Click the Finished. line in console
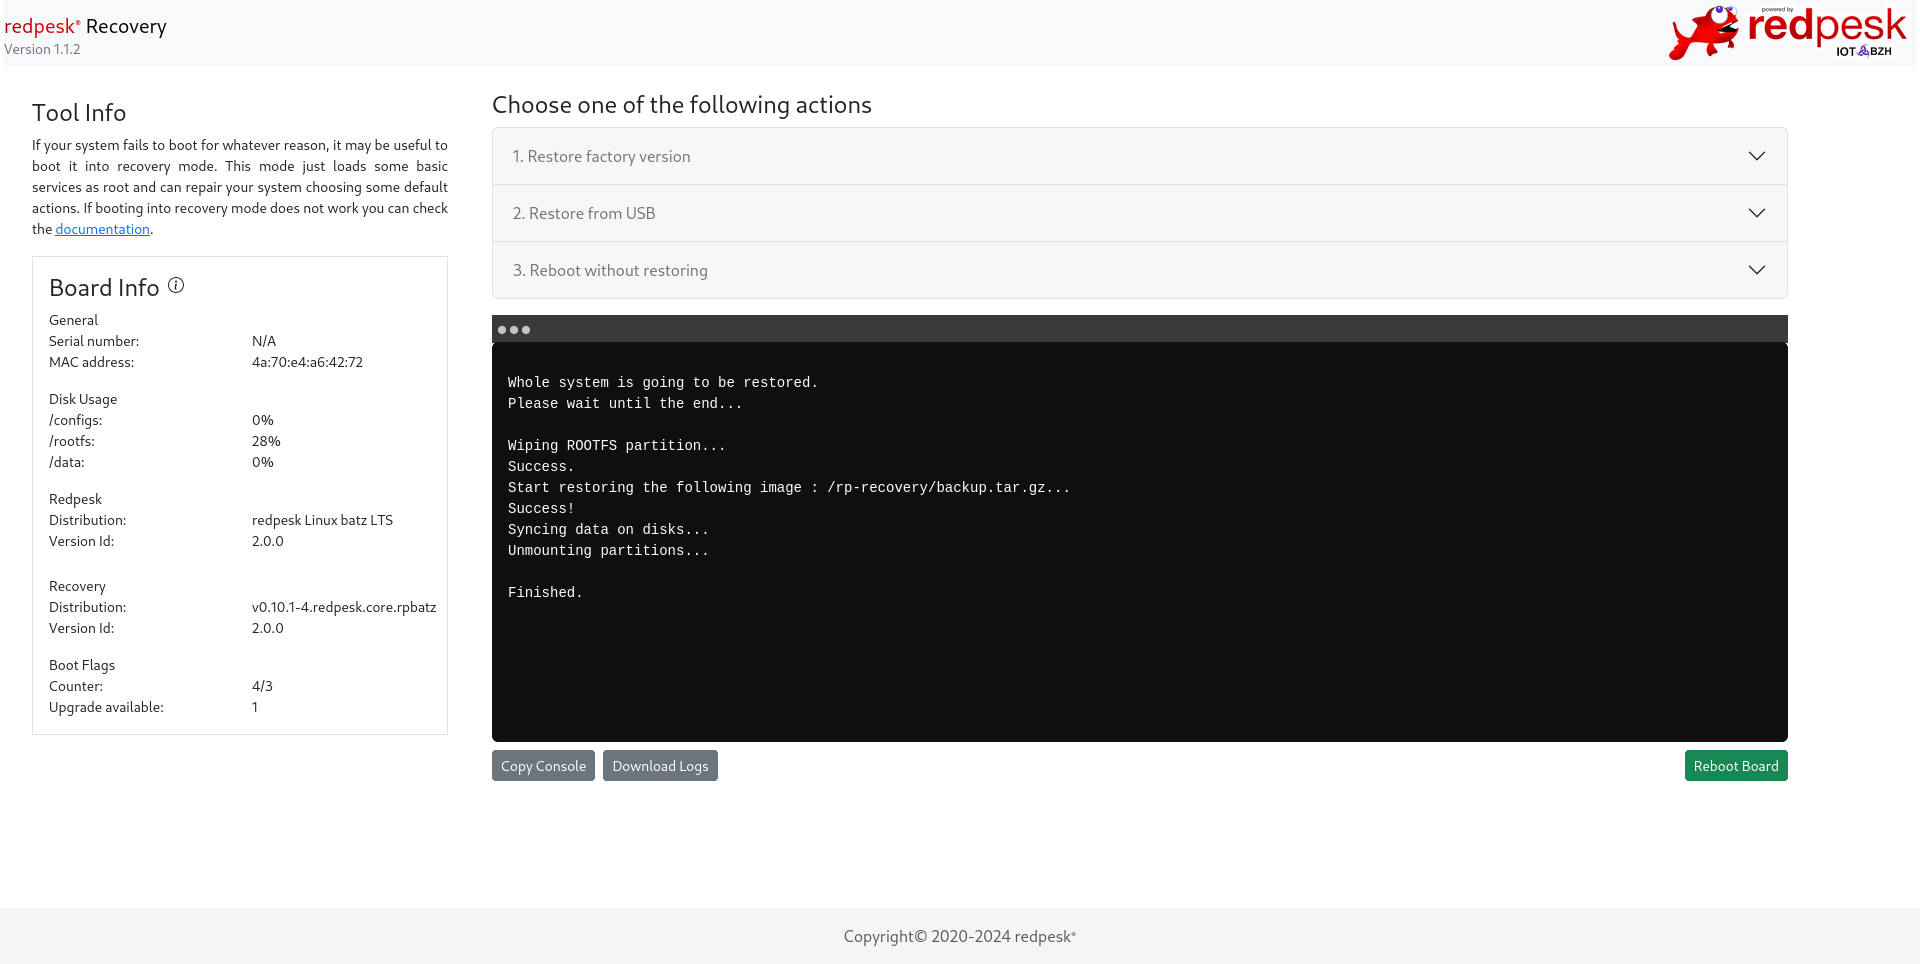Viewport: 1920px width, 964px height. click(x=545, y=593)
